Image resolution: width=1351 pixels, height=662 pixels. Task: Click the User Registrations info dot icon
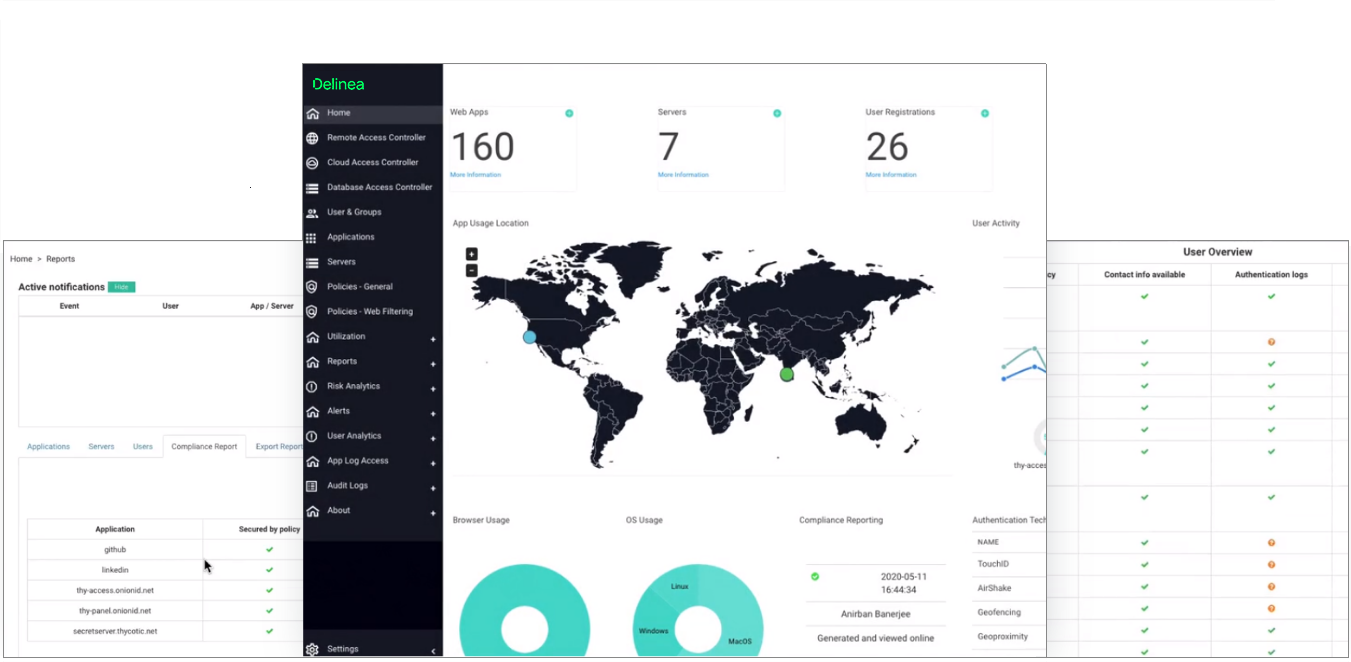(x=985, y=113)
